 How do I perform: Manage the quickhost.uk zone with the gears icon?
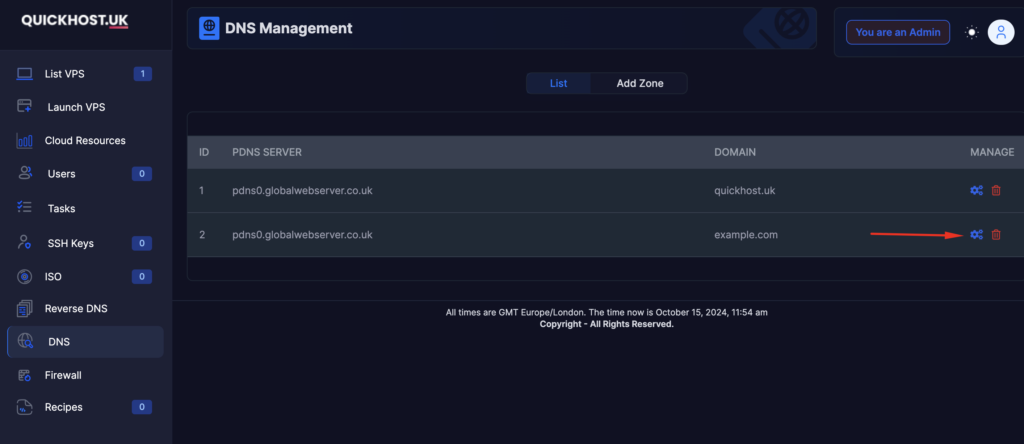tap(976, 191)
